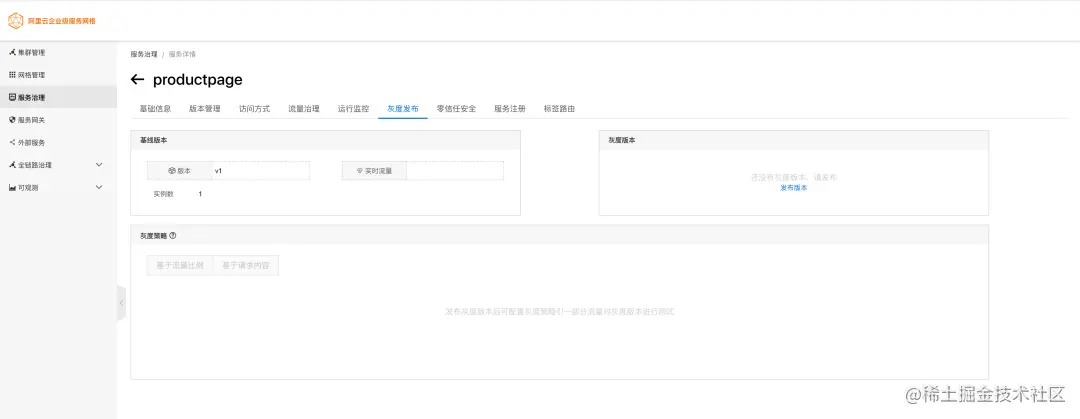Click the v1 version value
Image resolution: width=1080 pixels, height=419 pixels.
coord(218,170)
